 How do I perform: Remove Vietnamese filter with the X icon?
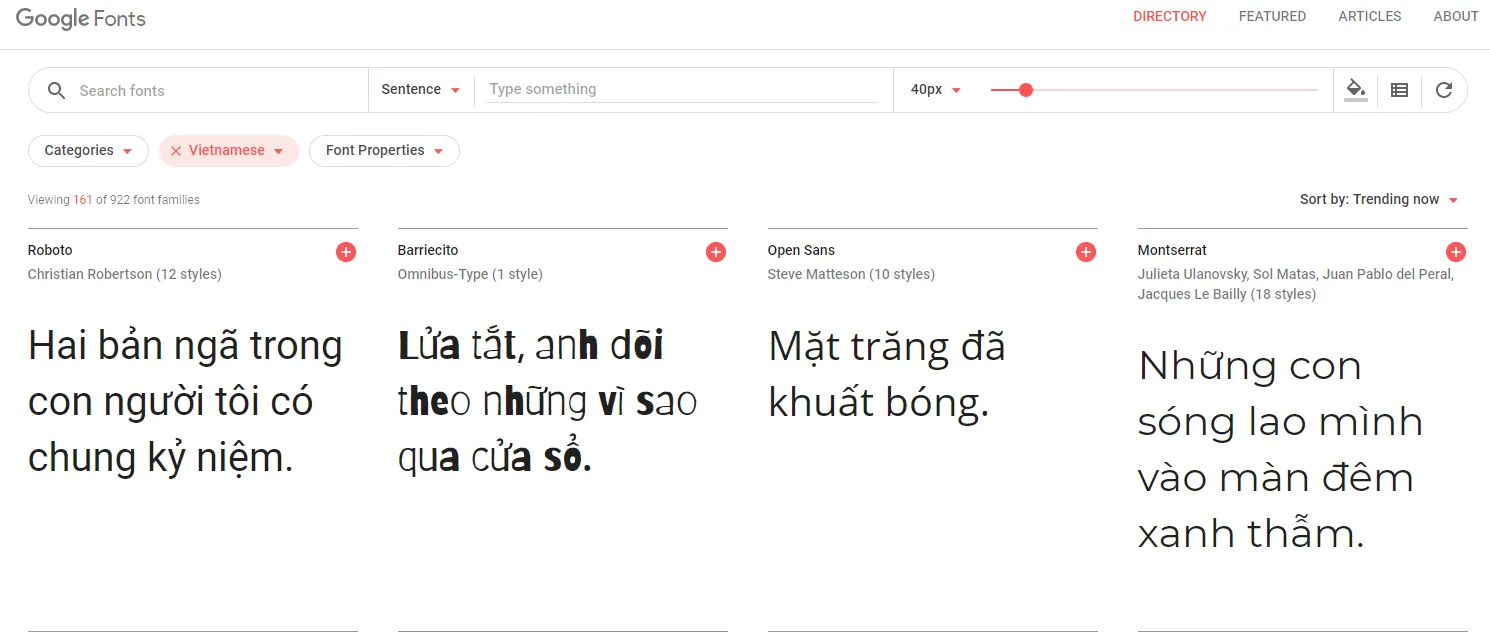pos(176,151)
